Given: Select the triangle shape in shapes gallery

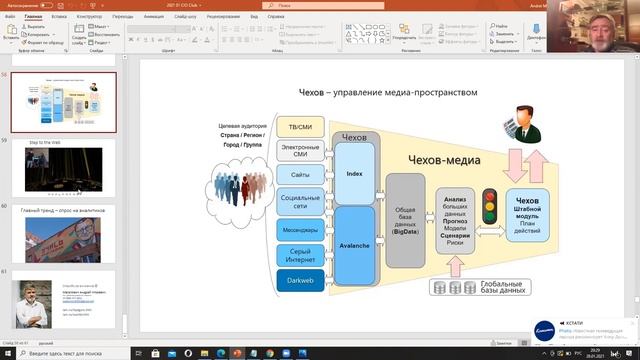Looking at the screenshot, I should click(x=348, y=34).
